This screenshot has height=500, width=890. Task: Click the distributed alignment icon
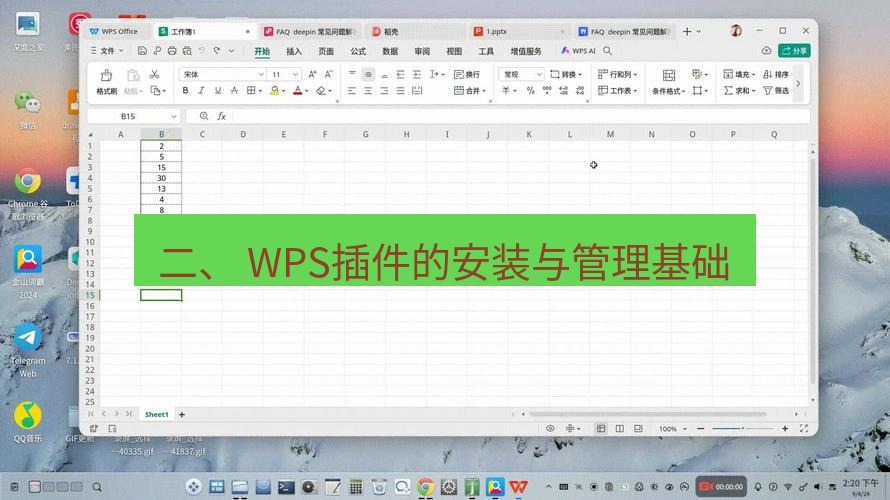click(x=417, y=91)
